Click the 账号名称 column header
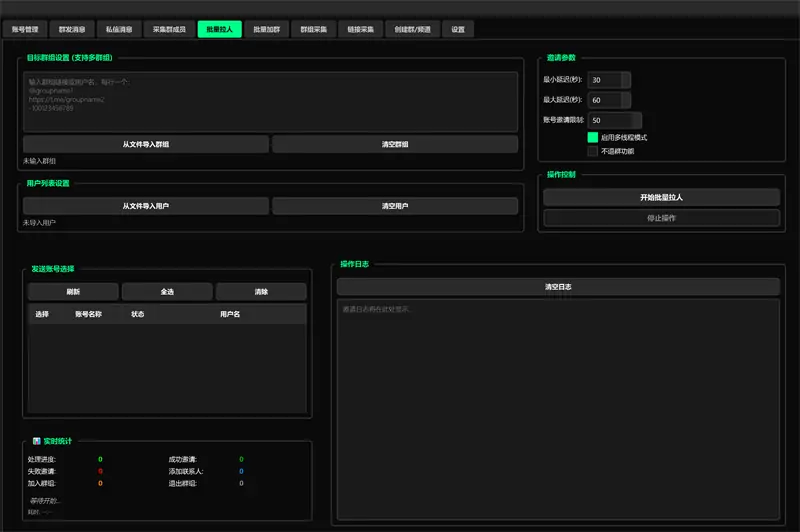The image size is (800, 532). point(89,314)
